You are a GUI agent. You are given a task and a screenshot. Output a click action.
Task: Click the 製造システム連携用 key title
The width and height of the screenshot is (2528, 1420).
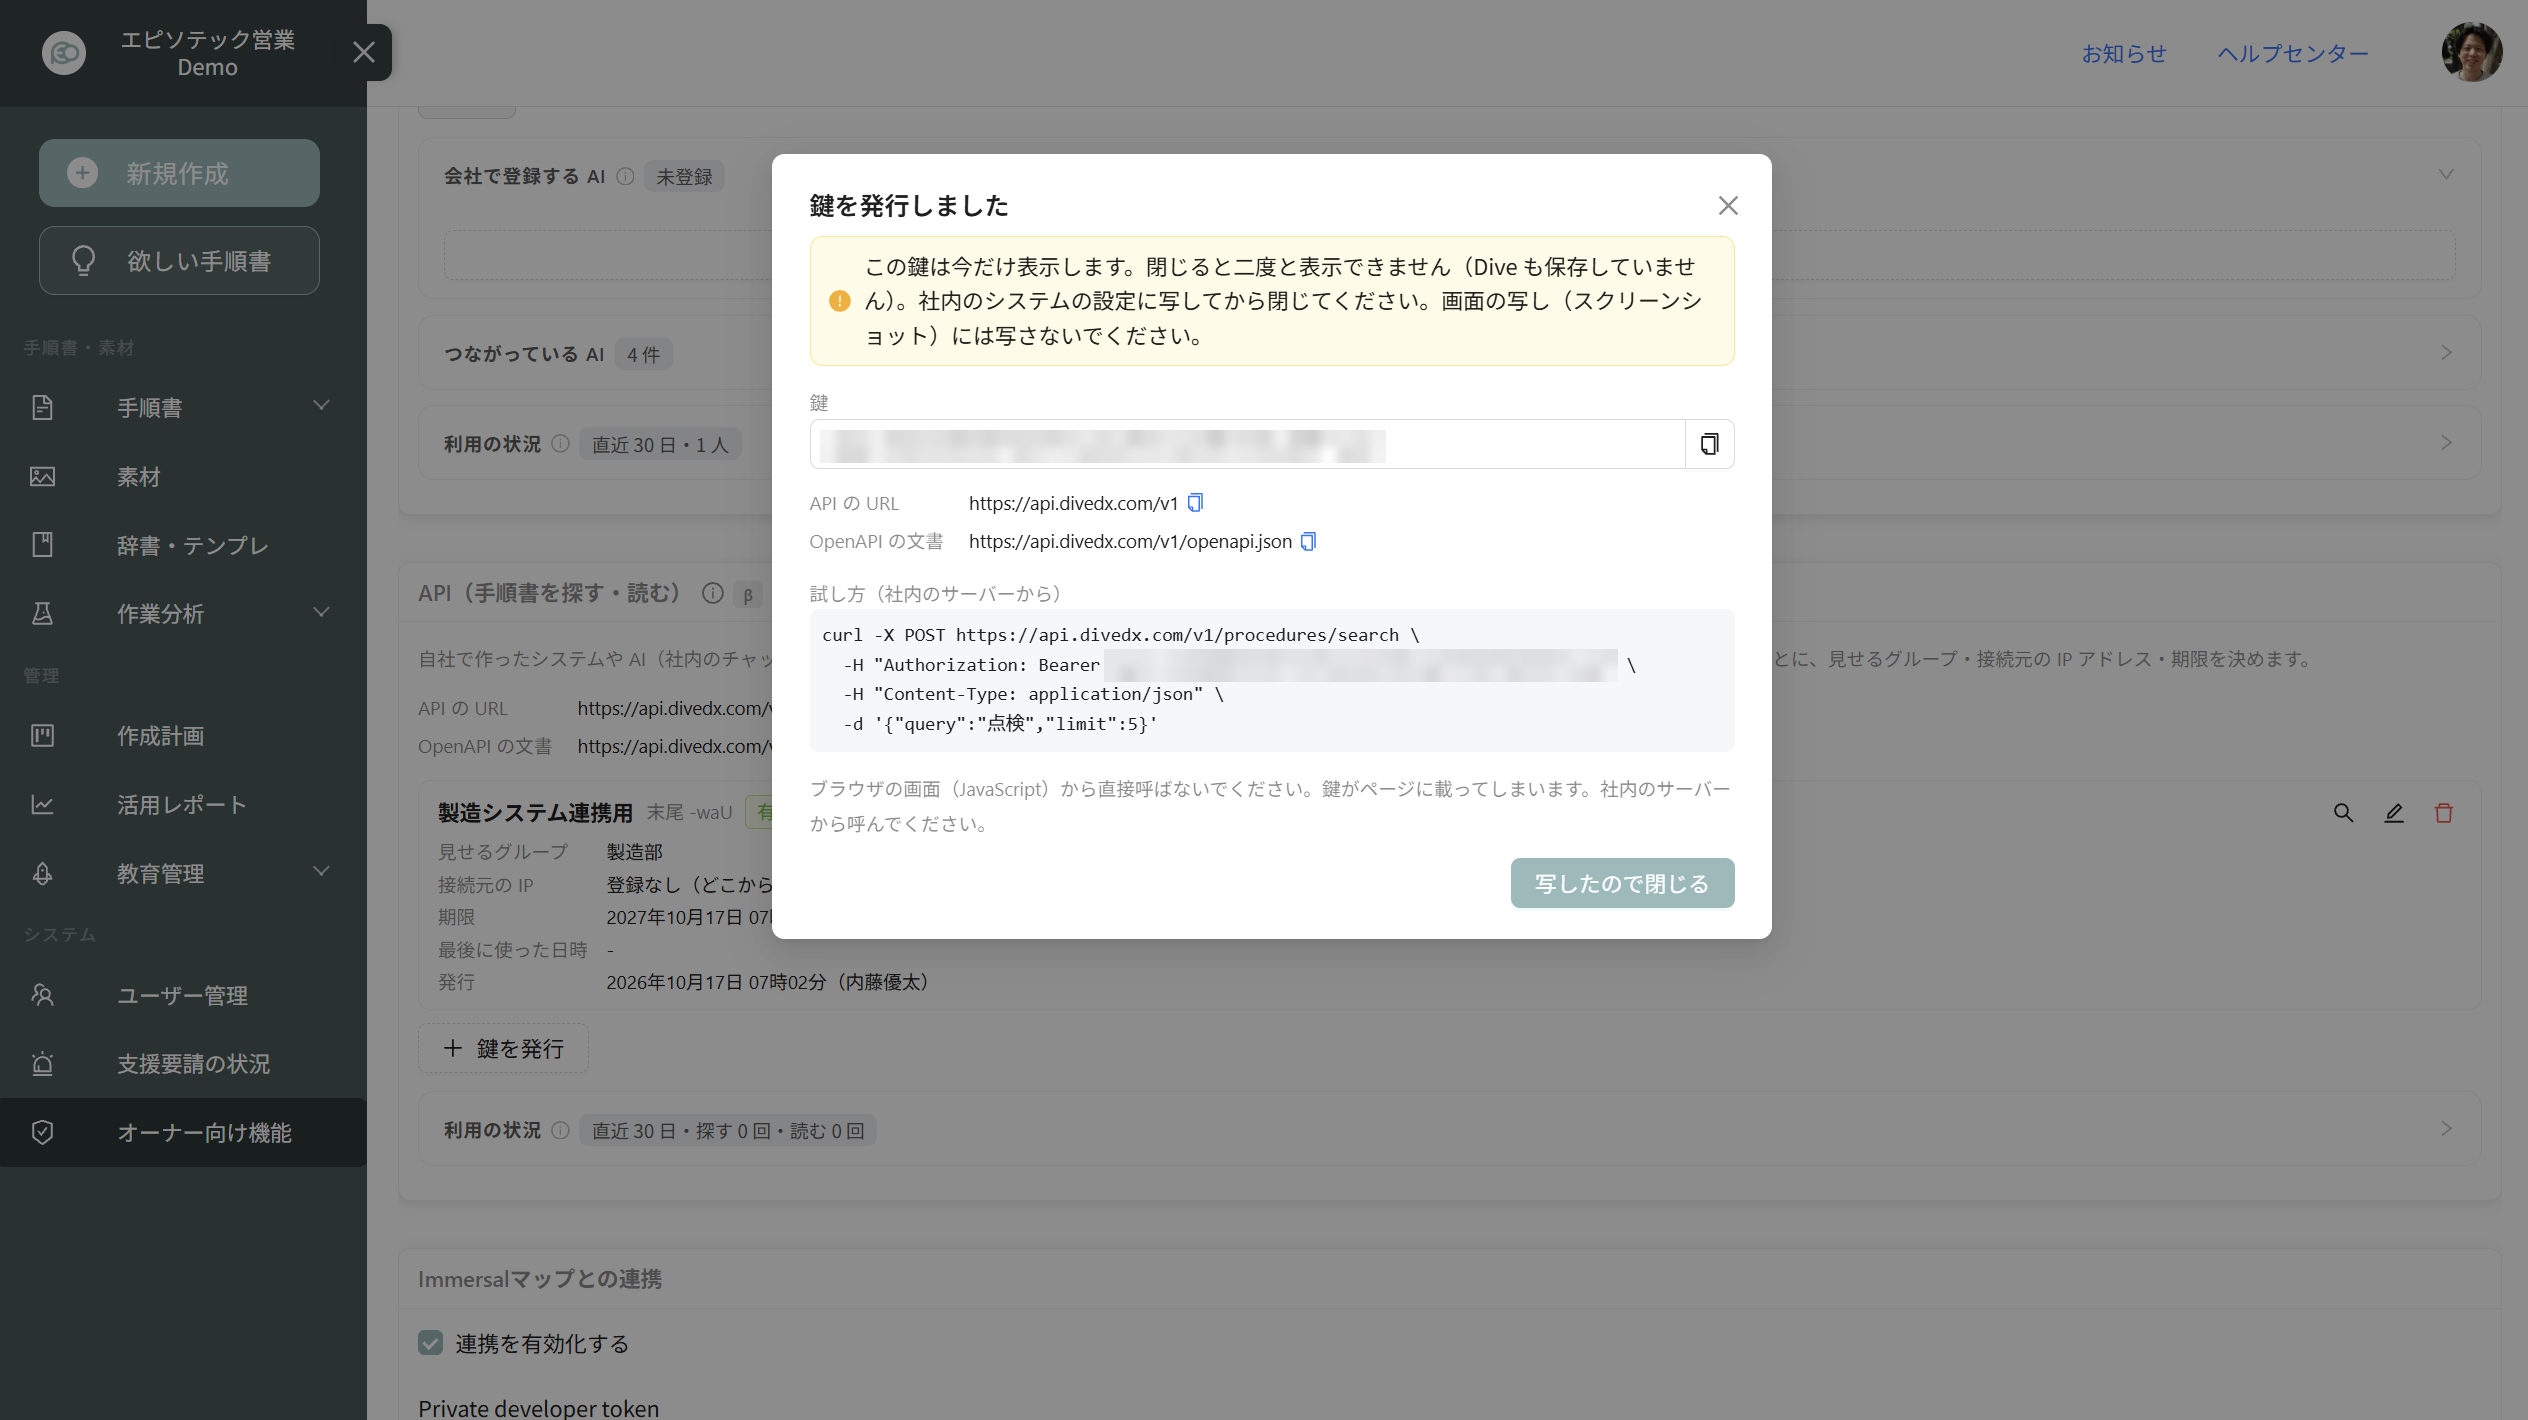coord(535,813)
